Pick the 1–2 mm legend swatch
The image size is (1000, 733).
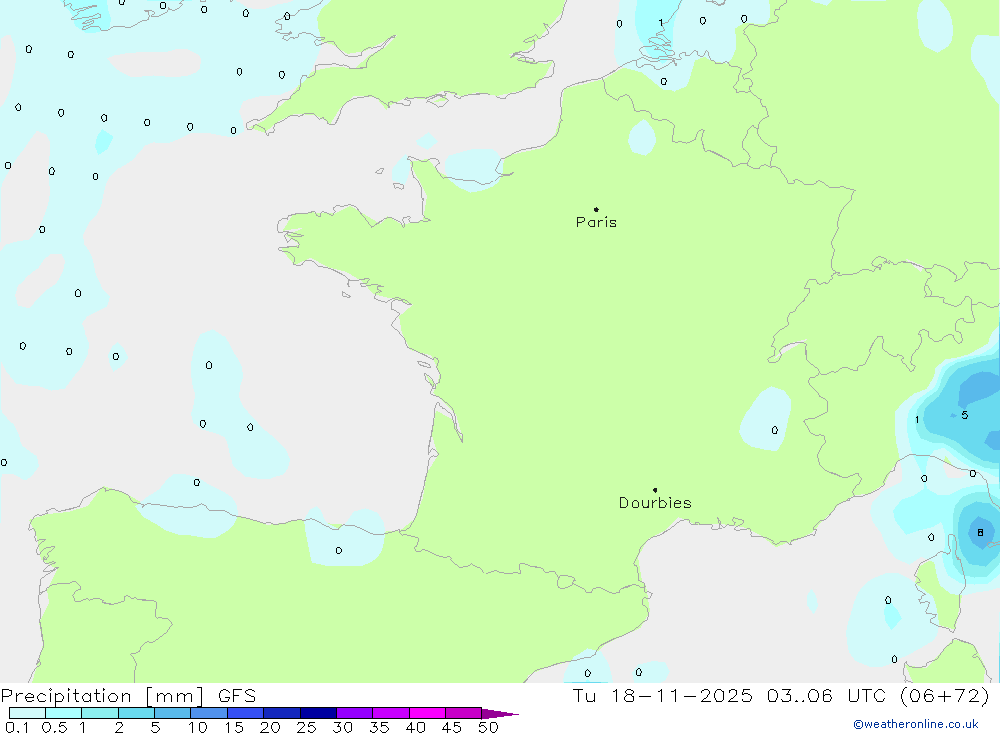(x=100, y=713)
